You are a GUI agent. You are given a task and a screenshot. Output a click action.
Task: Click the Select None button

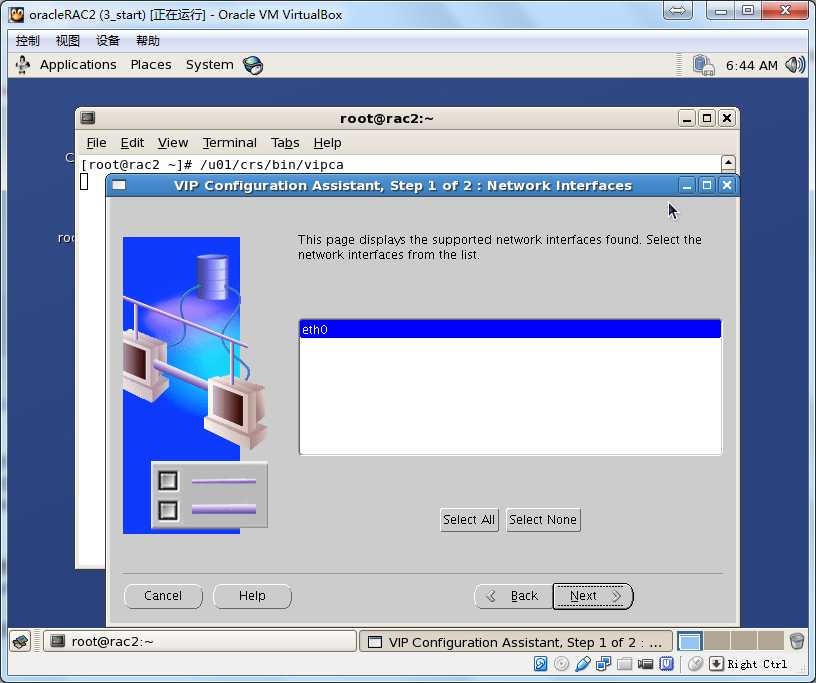click(x=543, y=520)
